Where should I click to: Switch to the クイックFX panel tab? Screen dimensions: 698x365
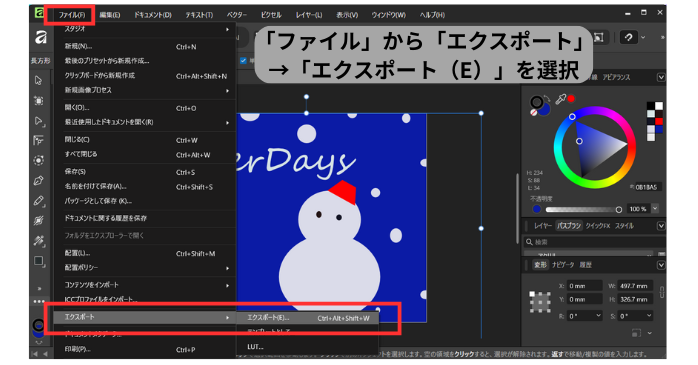[x=598, y=226]
